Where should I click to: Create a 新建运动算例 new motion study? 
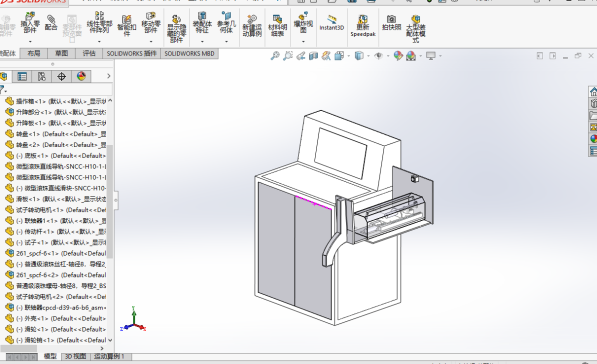pyautogui.click(x=252, y=26)
